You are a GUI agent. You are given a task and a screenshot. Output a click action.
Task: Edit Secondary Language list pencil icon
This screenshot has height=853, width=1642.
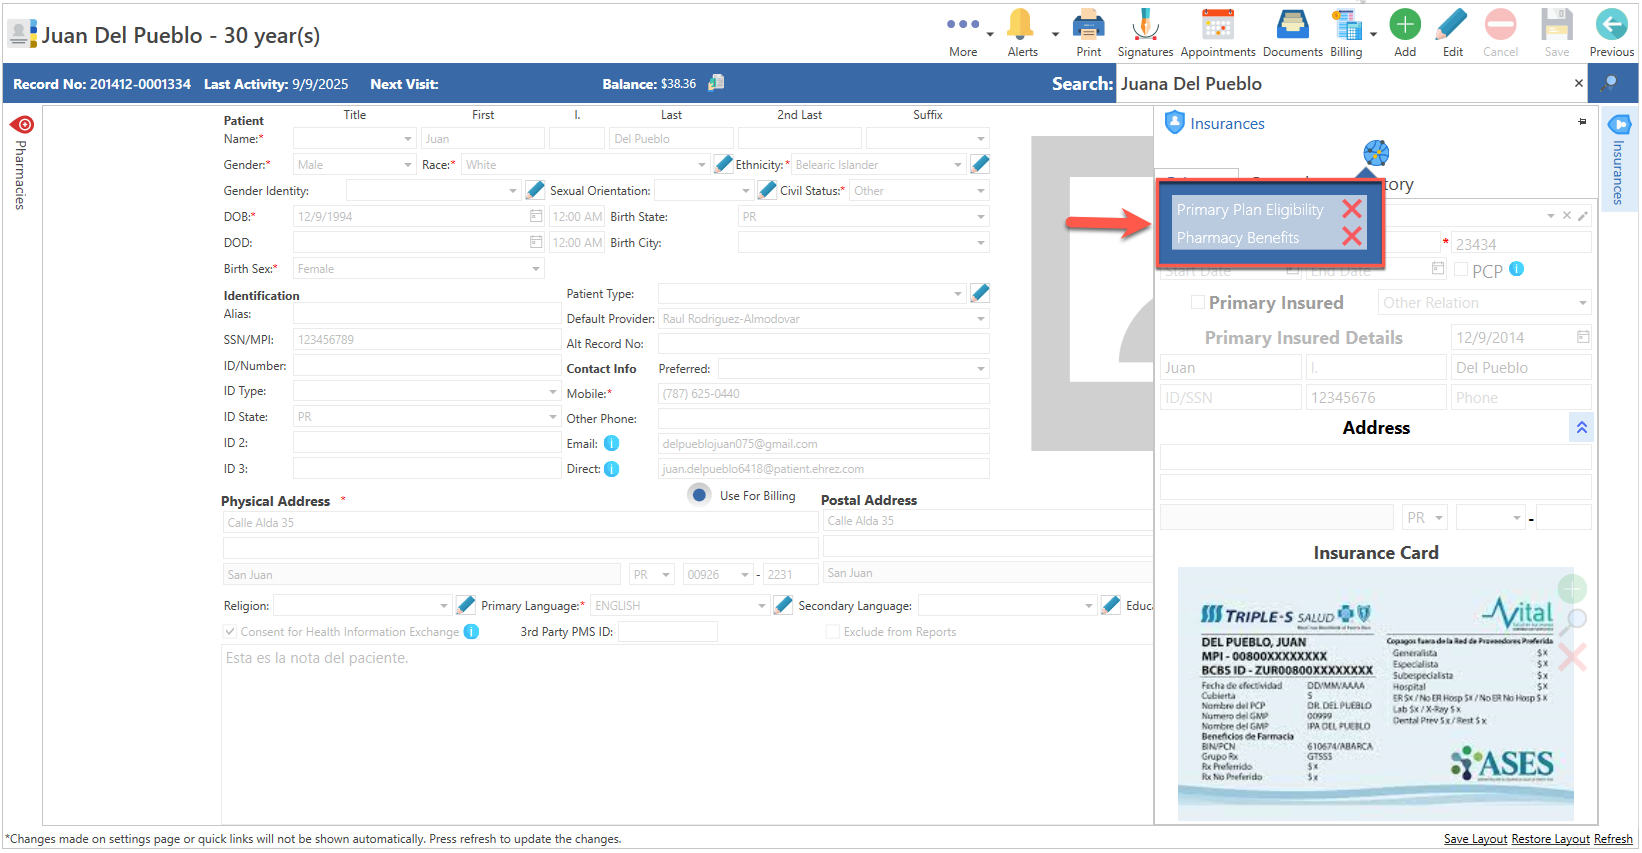(1110, 604)
